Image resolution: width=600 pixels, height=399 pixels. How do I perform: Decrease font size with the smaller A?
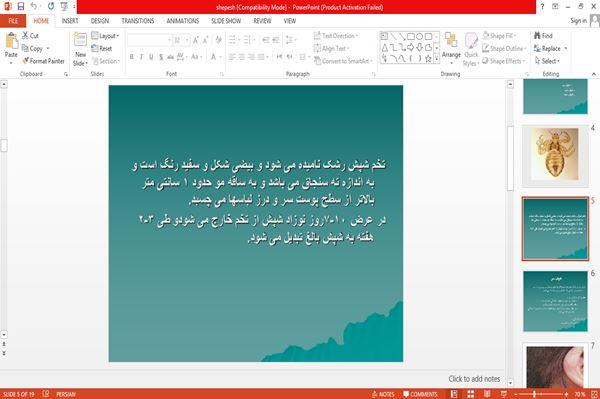(205, 40)
